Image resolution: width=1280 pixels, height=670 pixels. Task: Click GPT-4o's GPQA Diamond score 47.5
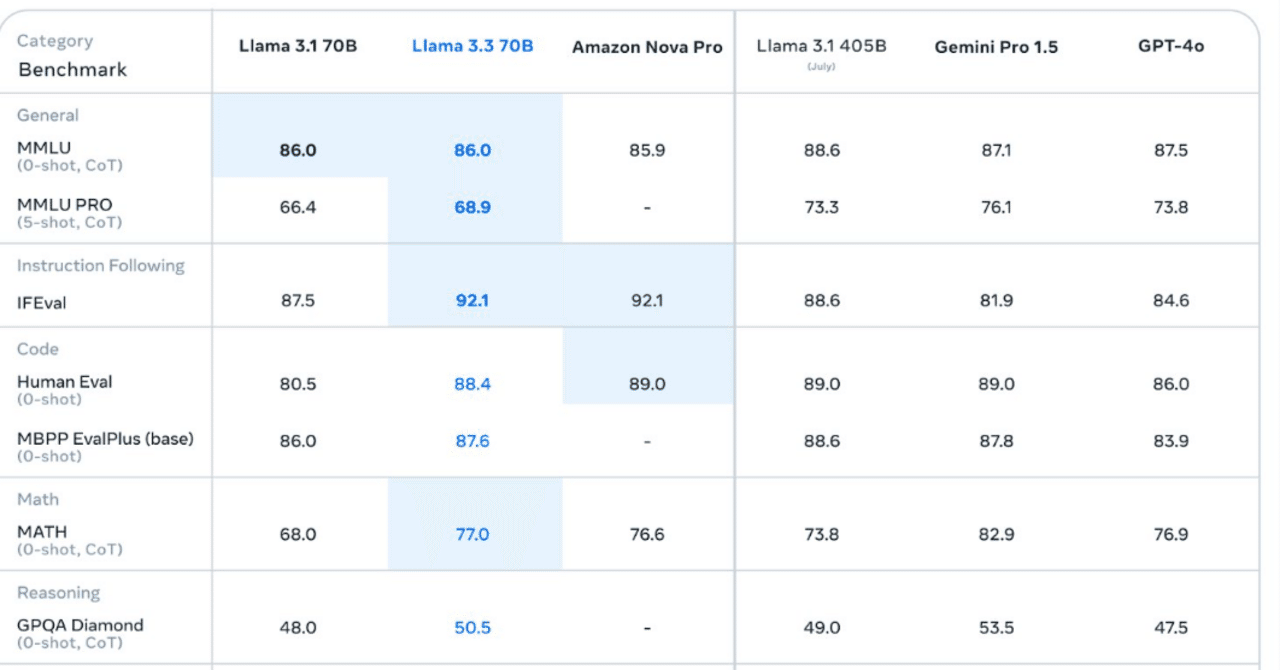(x=1171, y=628)
